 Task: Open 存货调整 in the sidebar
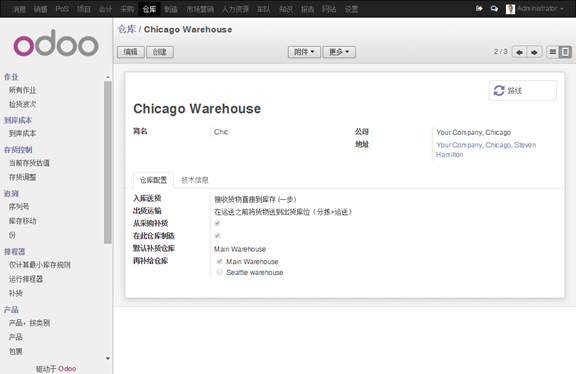tap(22, 177)
